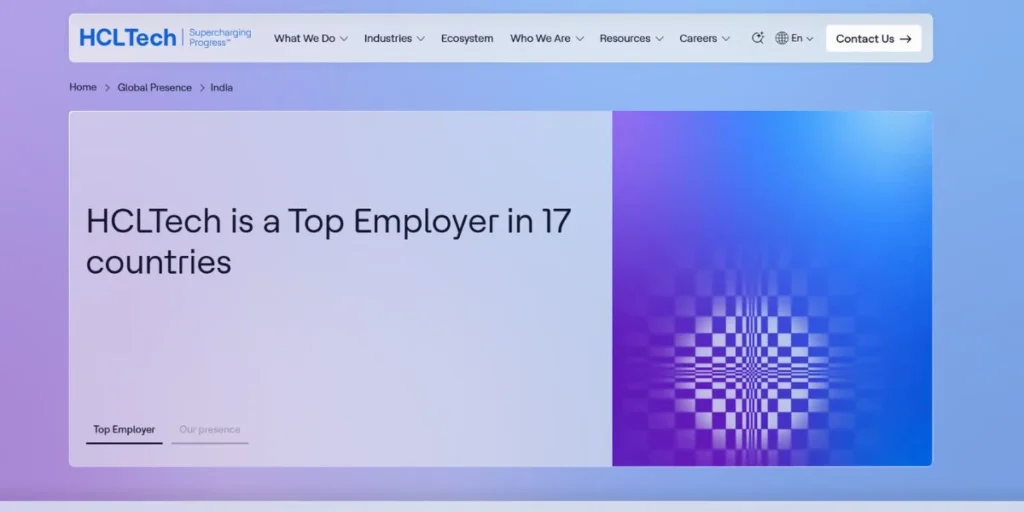Select the Top Employer tab
Image resolution: width=1024 pixels, height=512 pixels.
124,430
